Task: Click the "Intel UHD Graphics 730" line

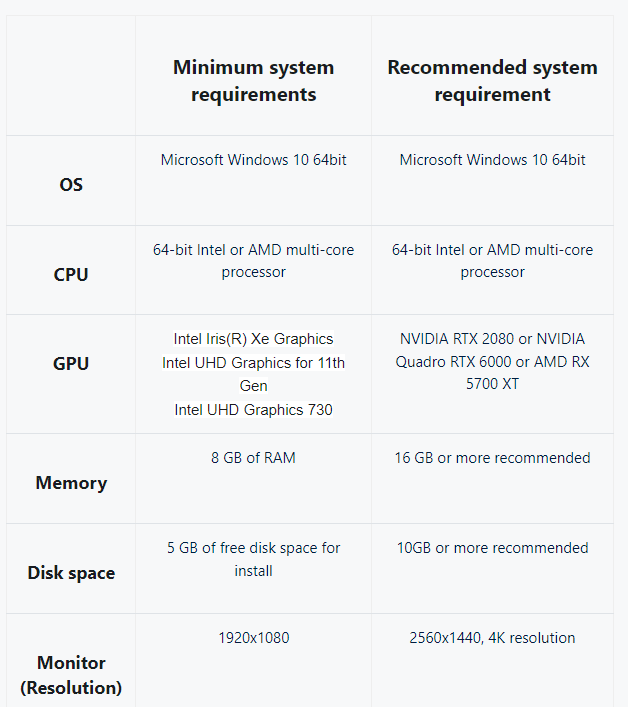Action: coord(253,409)
